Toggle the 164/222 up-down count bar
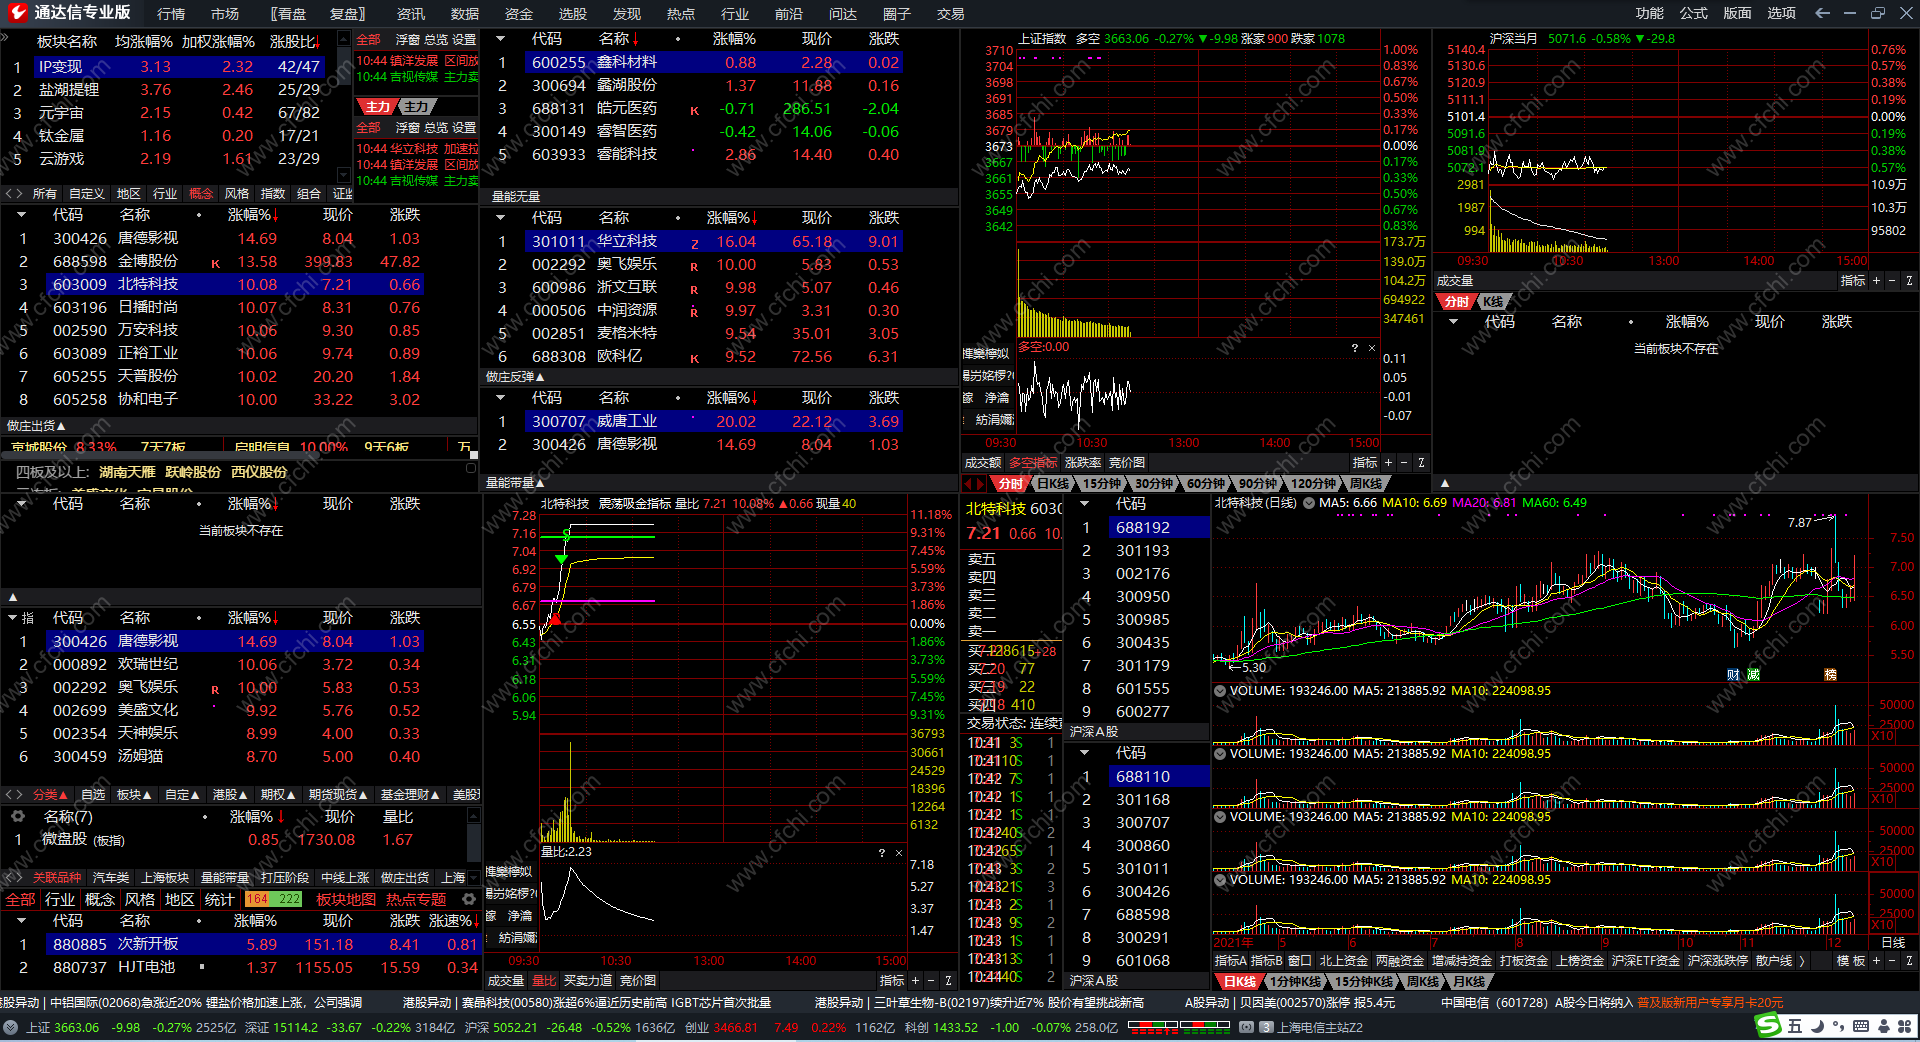This screenshot has height=1042, width=1920. [x=273, y=899]
